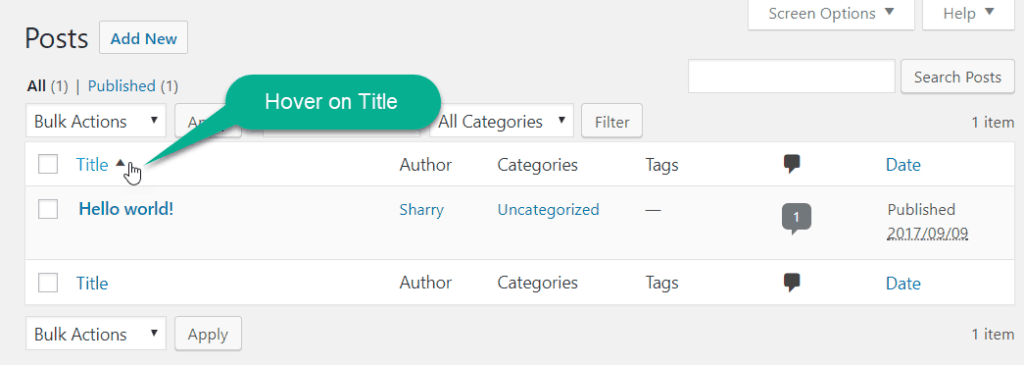Open the top Bulk Actions dropdown

click(96, 121)
